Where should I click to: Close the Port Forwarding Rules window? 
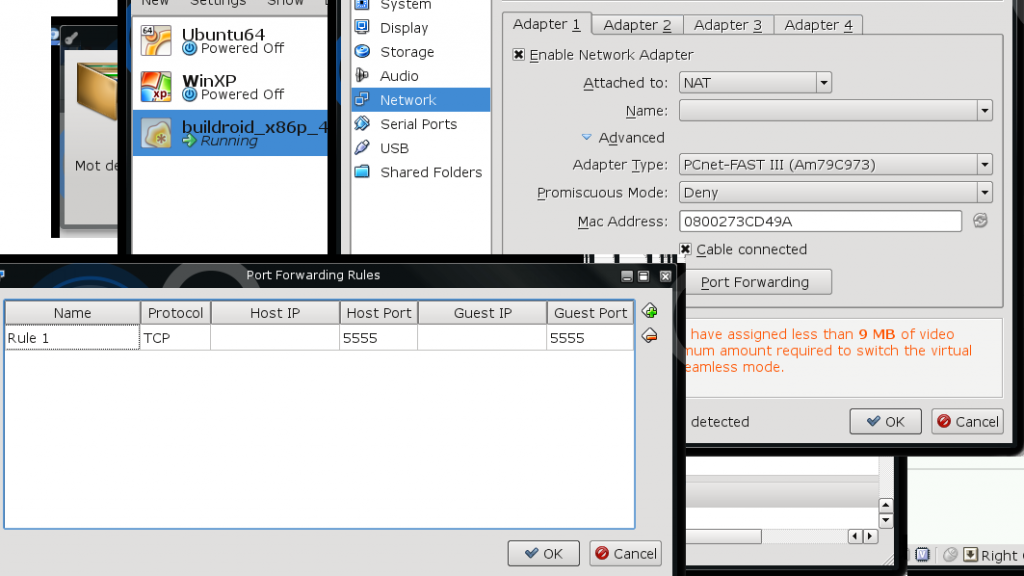(665, 276)
